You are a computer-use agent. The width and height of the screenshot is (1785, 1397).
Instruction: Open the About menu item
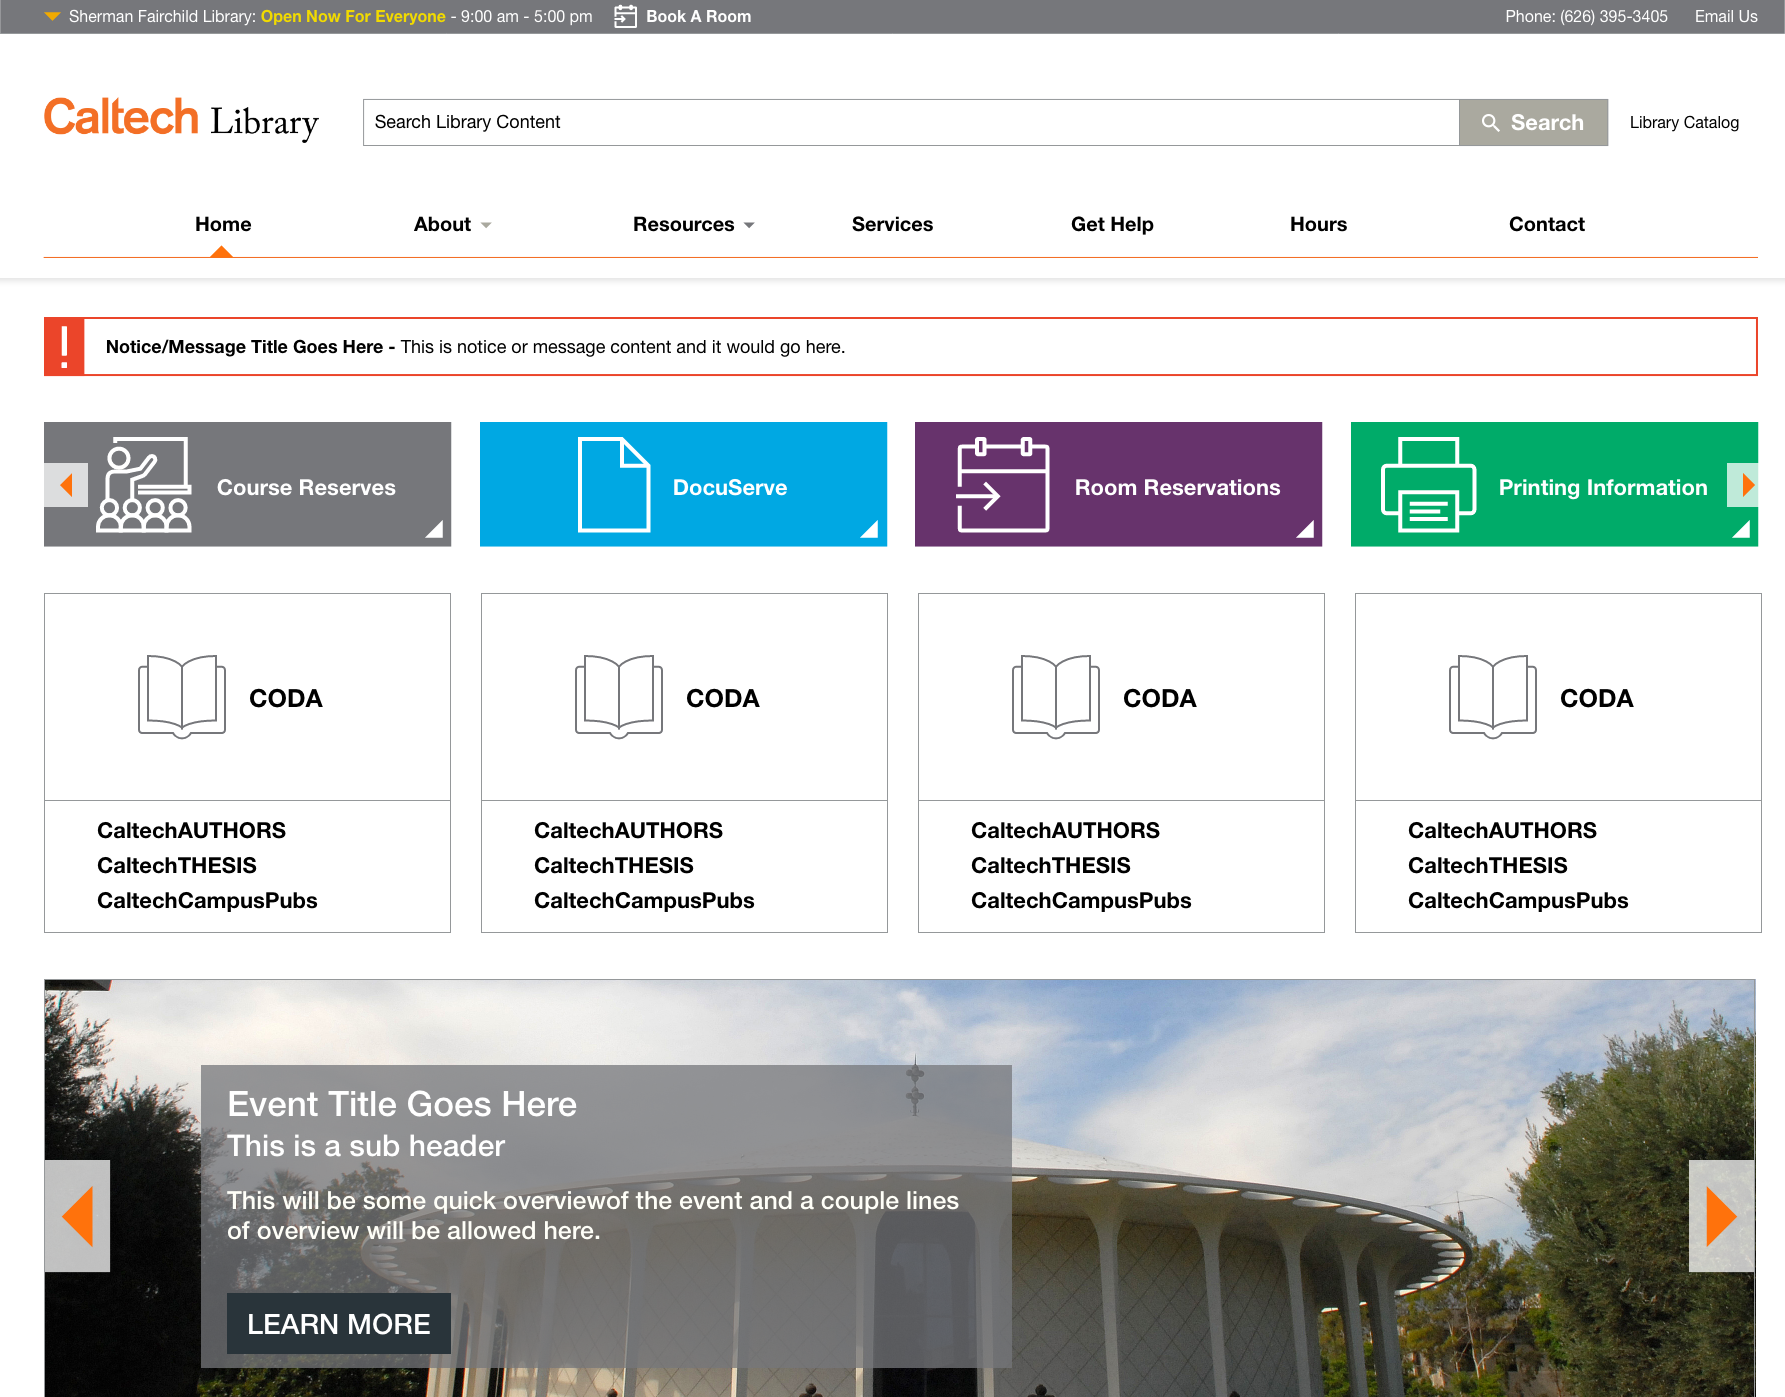click(442, 224)
